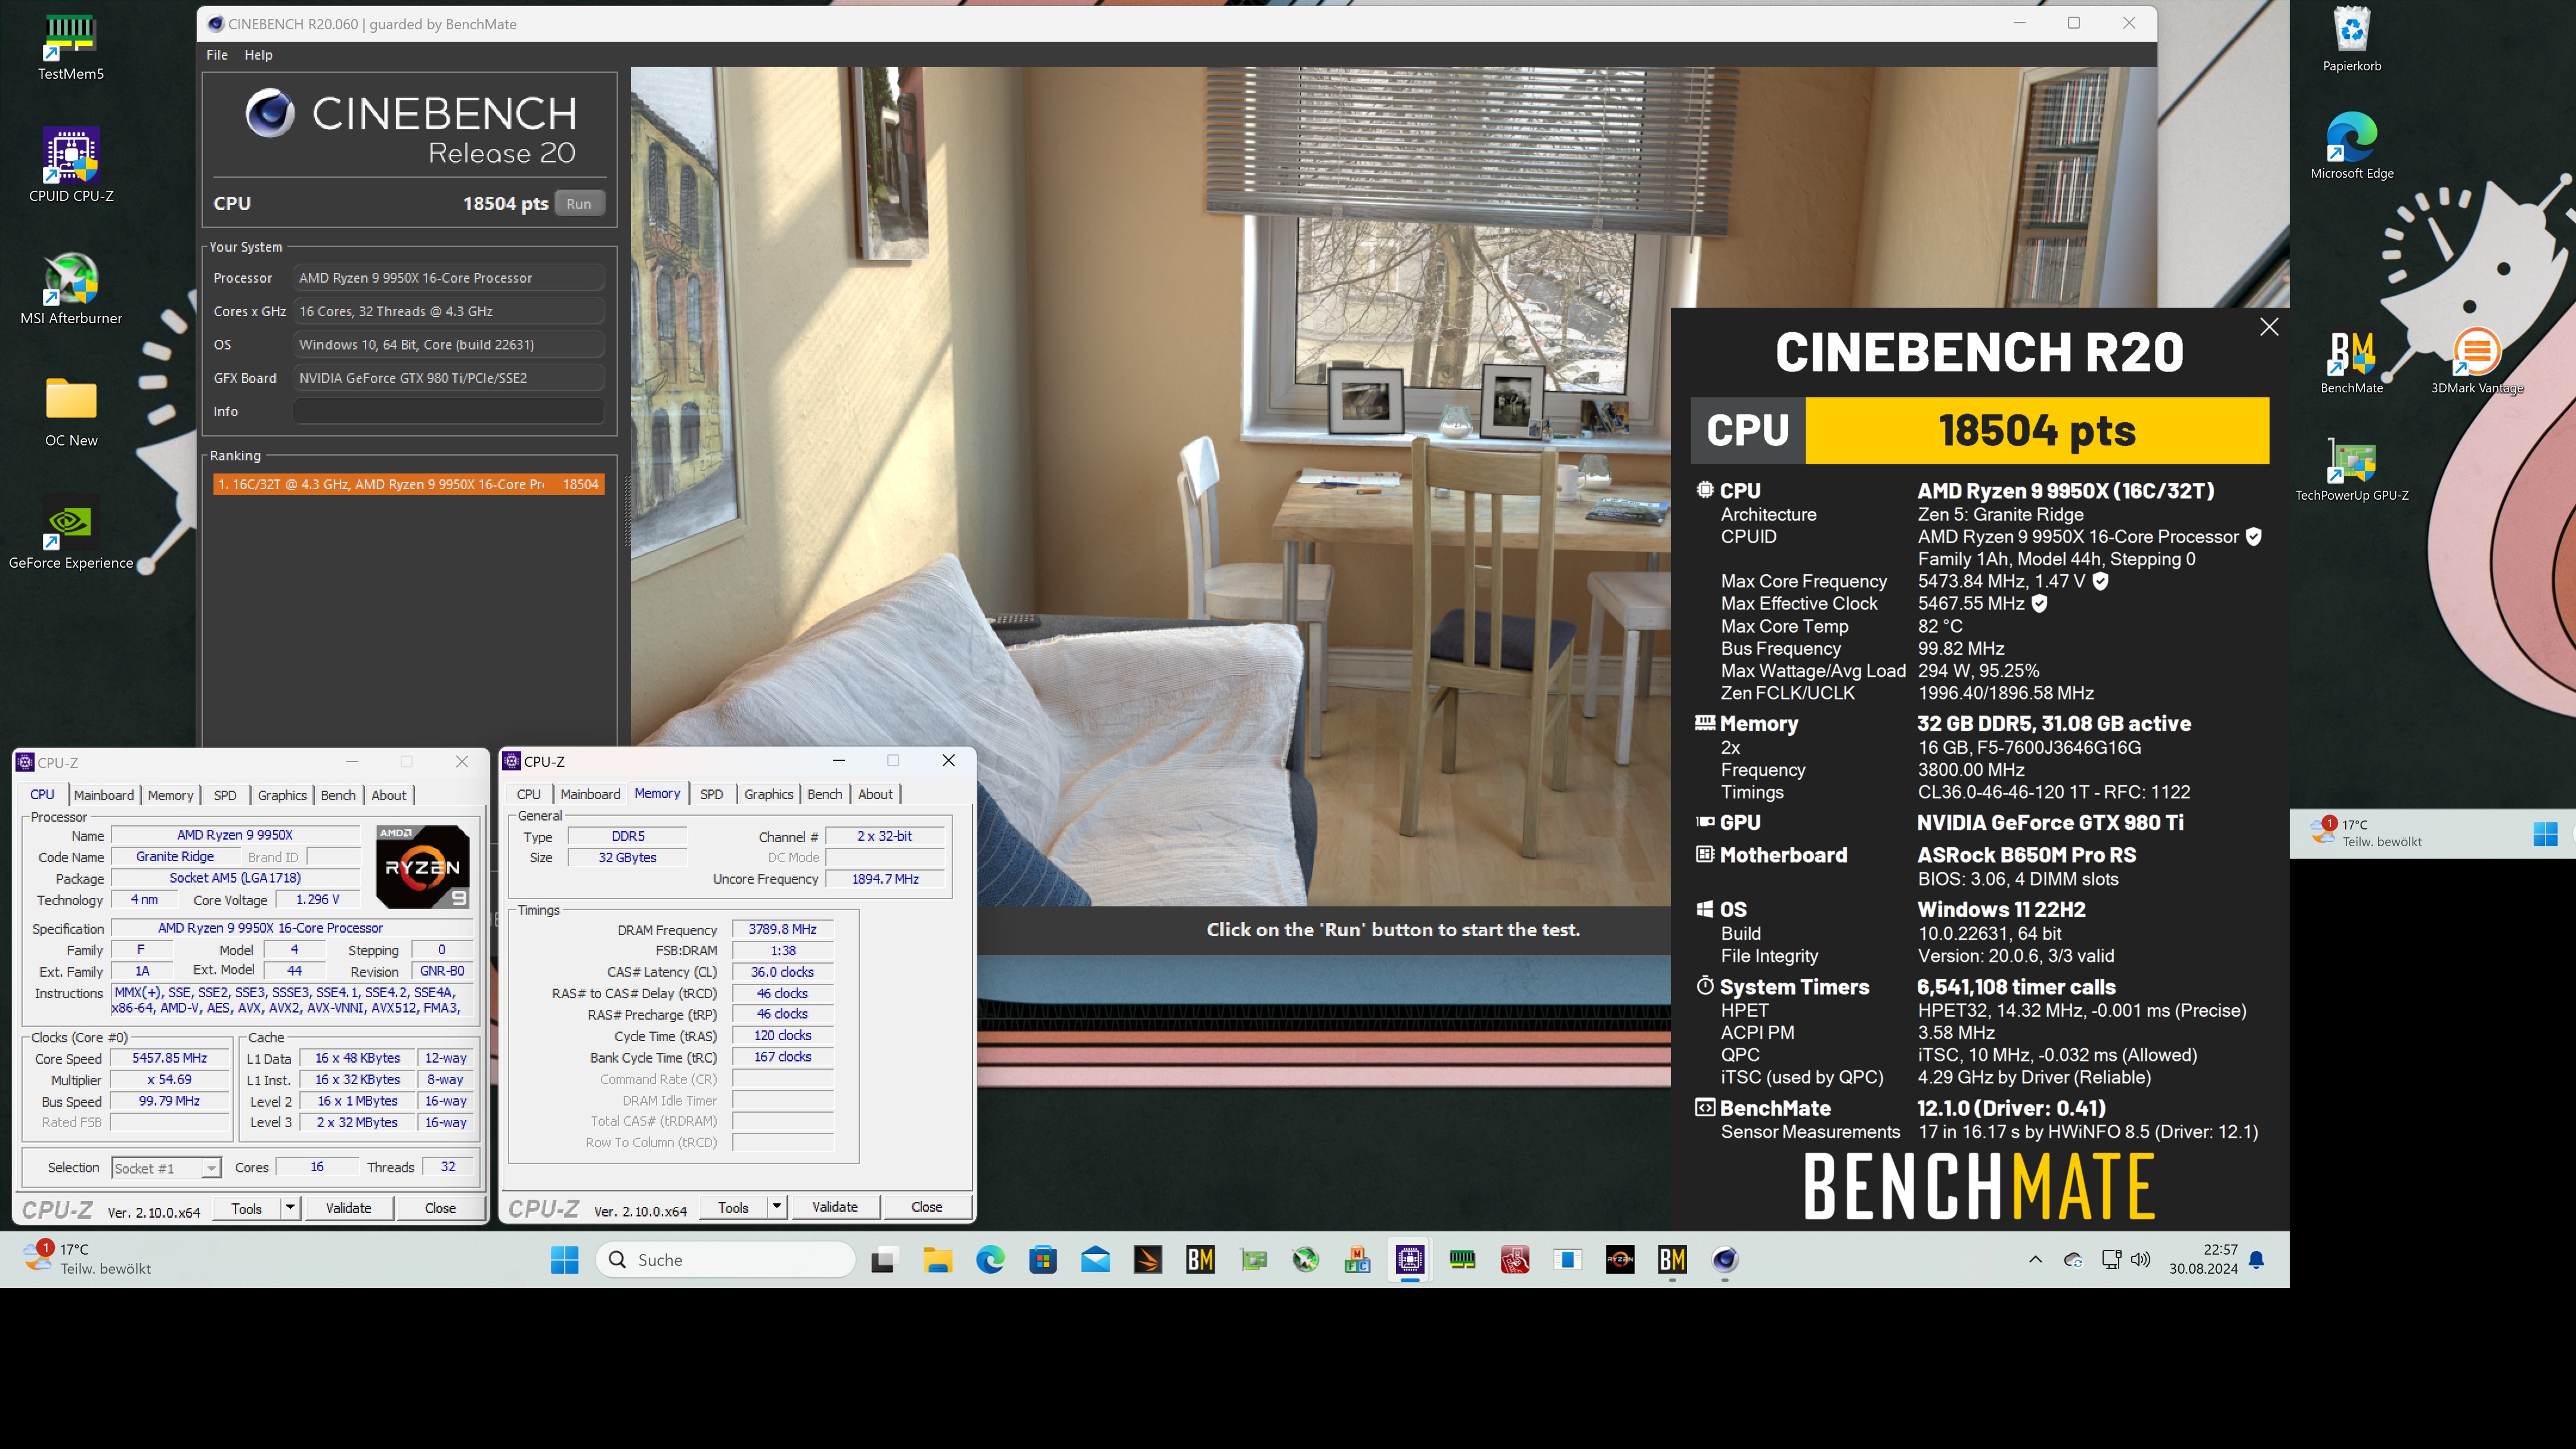Open TestMem5 desktop shortcut
The height and width of the screenshot is (1449, 2576).
(x=71, y=46)
